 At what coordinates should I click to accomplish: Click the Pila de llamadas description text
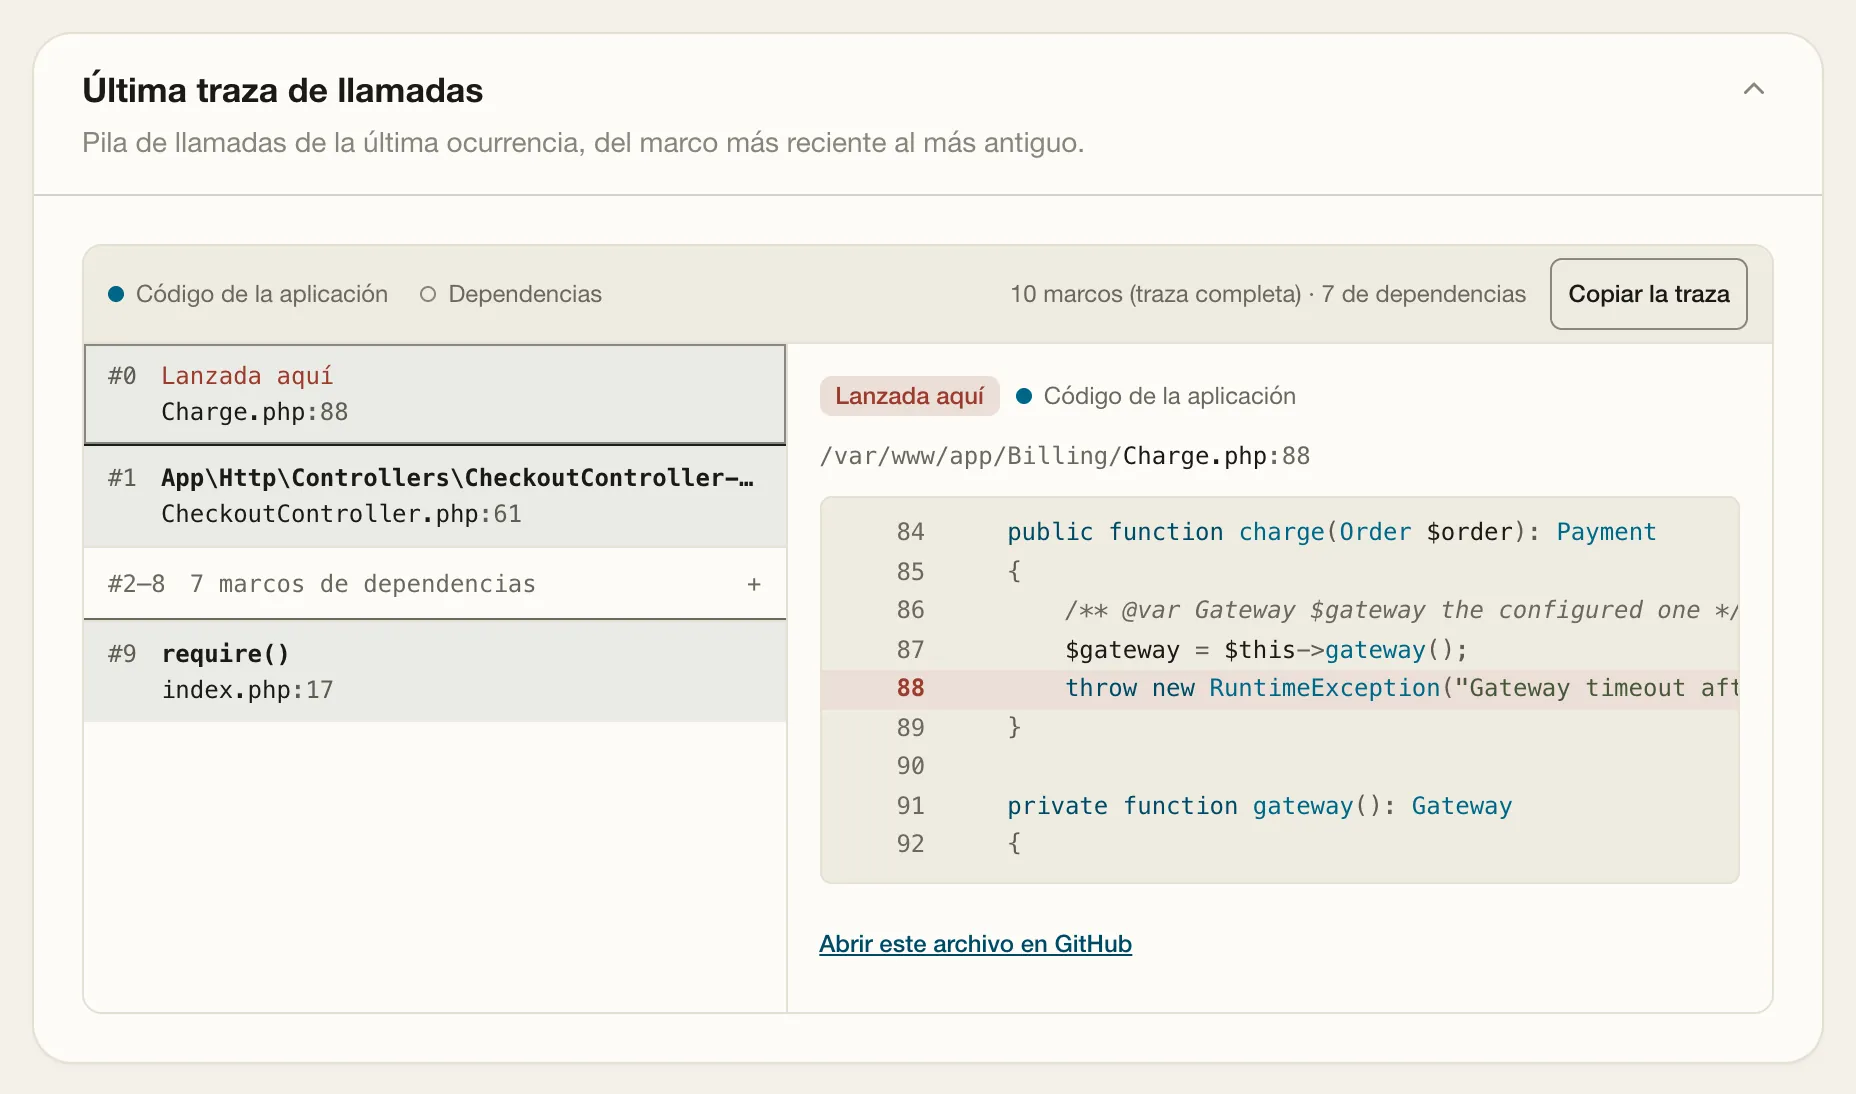click(x=583, y=143)
